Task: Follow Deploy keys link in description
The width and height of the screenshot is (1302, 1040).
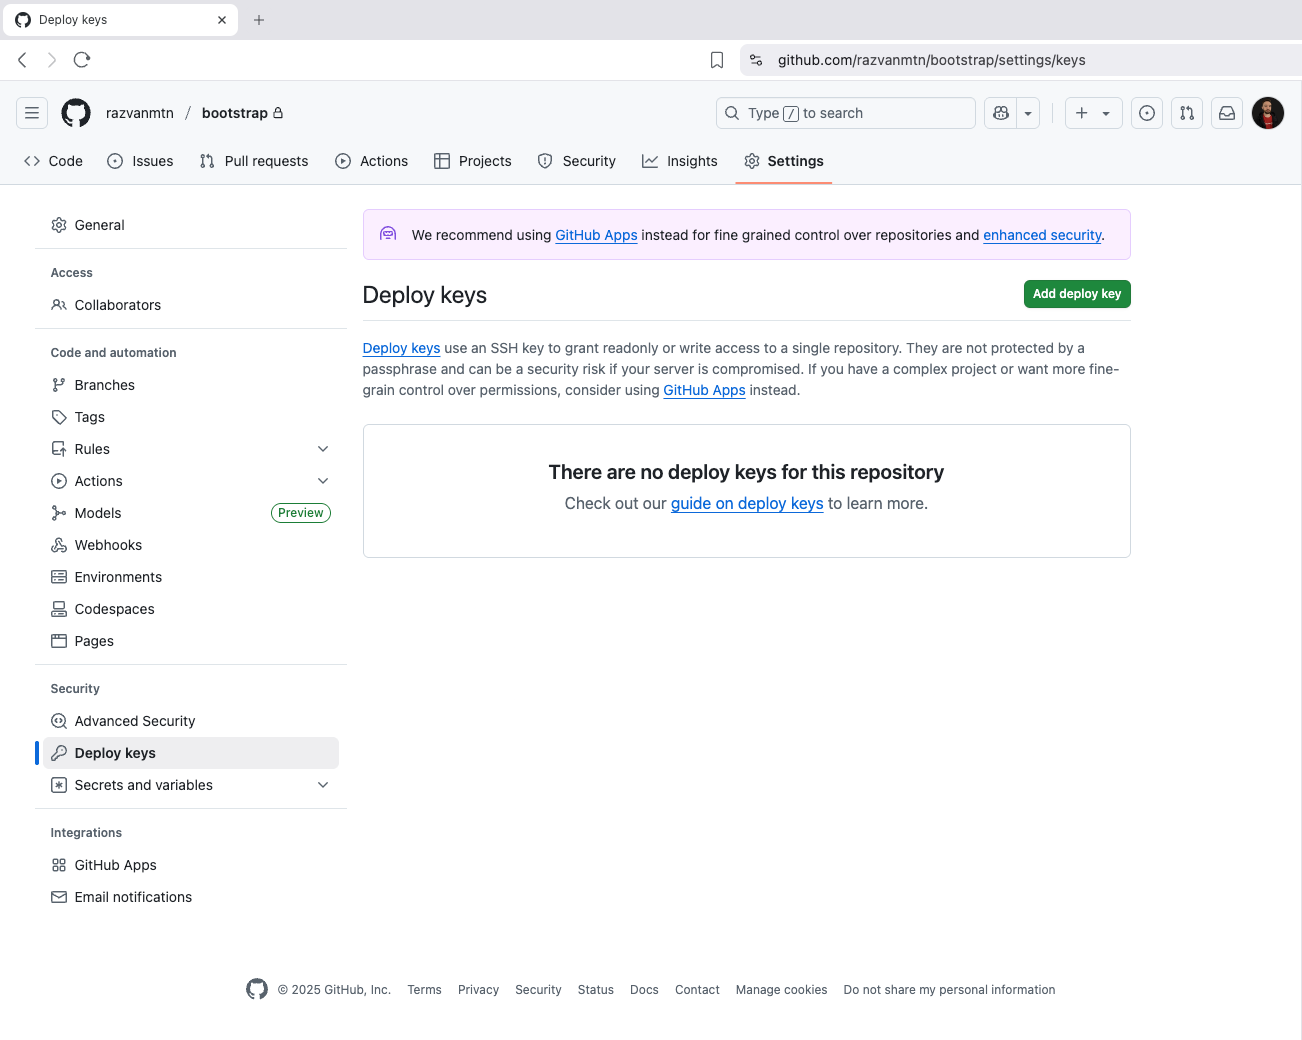Action: 401,348
